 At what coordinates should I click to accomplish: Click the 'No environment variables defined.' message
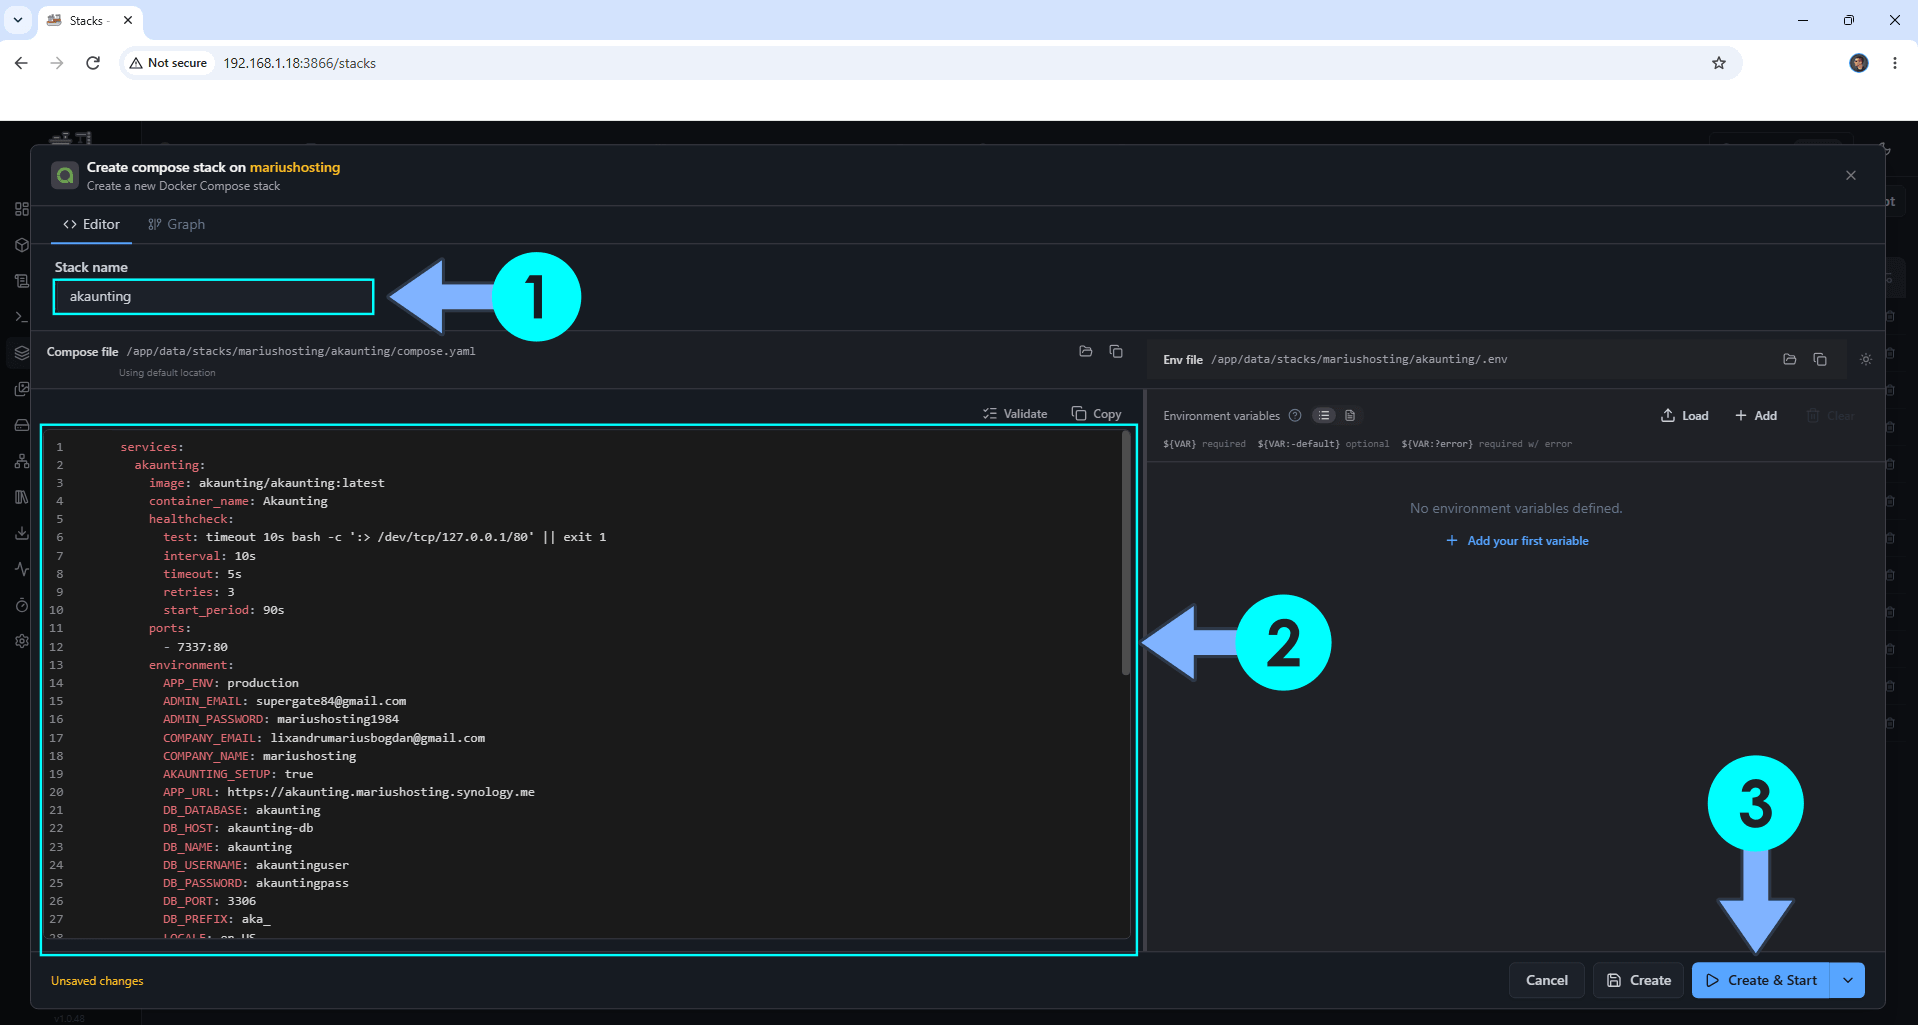pyautogui.click(x=1516, y=509)
